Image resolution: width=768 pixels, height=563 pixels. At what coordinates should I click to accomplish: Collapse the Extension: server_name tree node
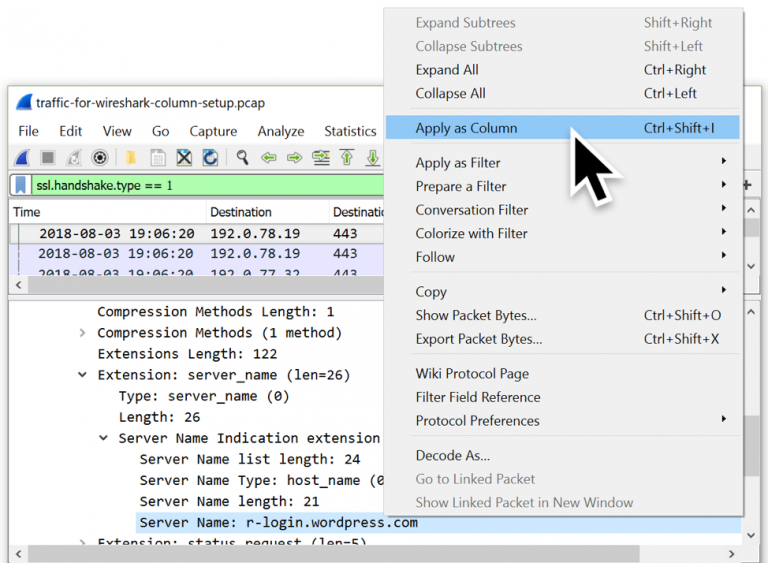82,376
